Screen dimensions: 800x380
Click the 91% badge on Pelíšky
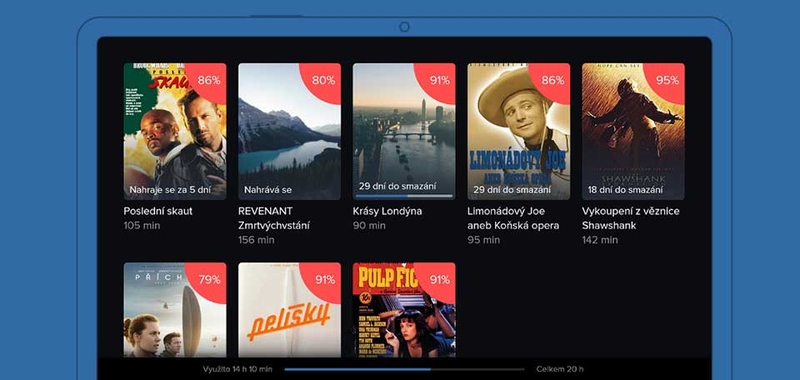pos(323,280)
